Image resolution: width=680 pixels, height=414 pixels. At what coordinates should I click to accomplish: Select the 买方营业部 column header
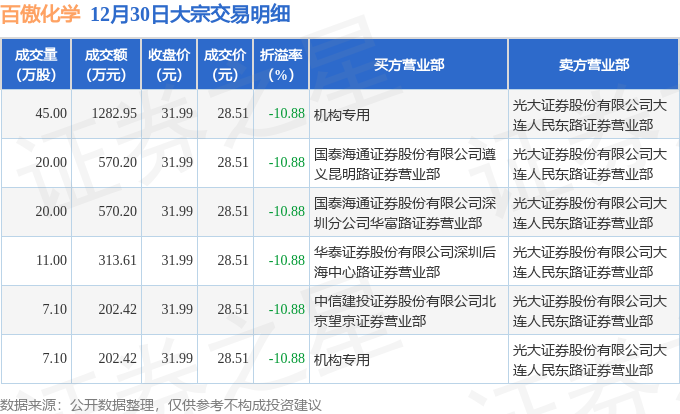pyautogui.click(x=409, y=65)
